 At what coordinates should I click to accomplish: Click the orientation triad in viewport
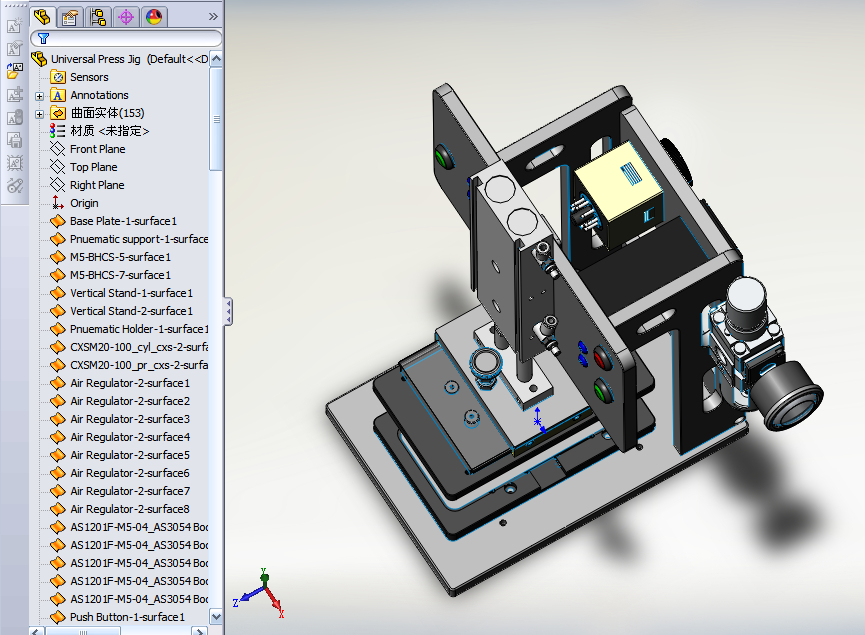click(x=259, y=594)
